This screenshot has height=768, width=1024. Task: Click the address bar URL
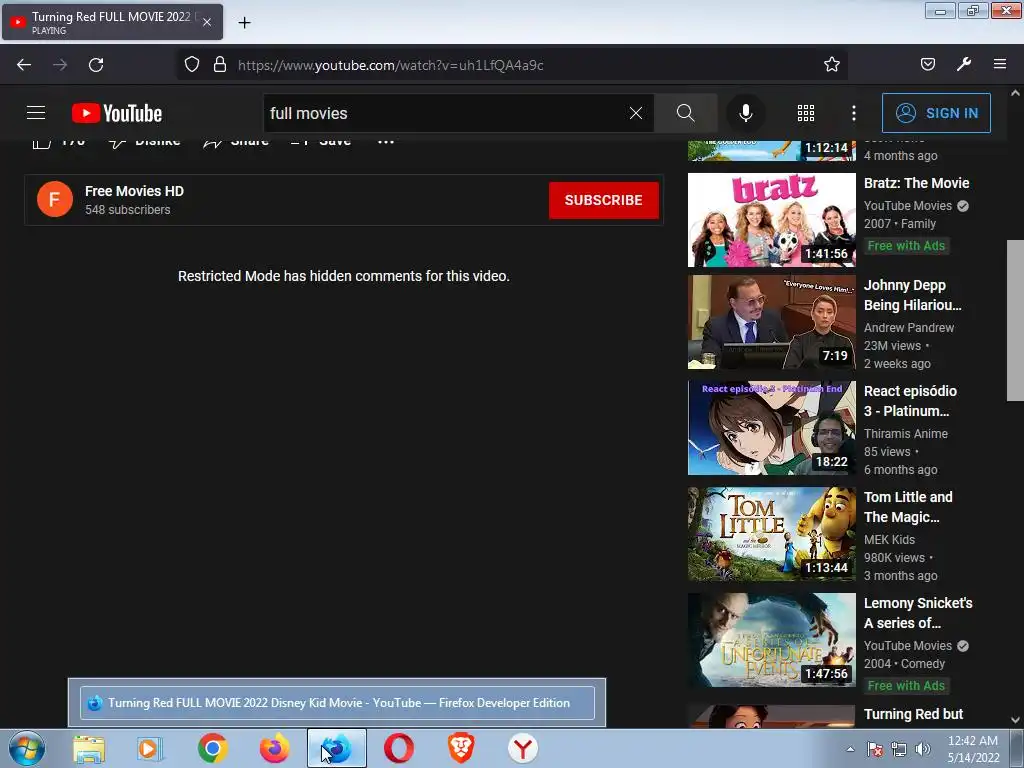391,65
